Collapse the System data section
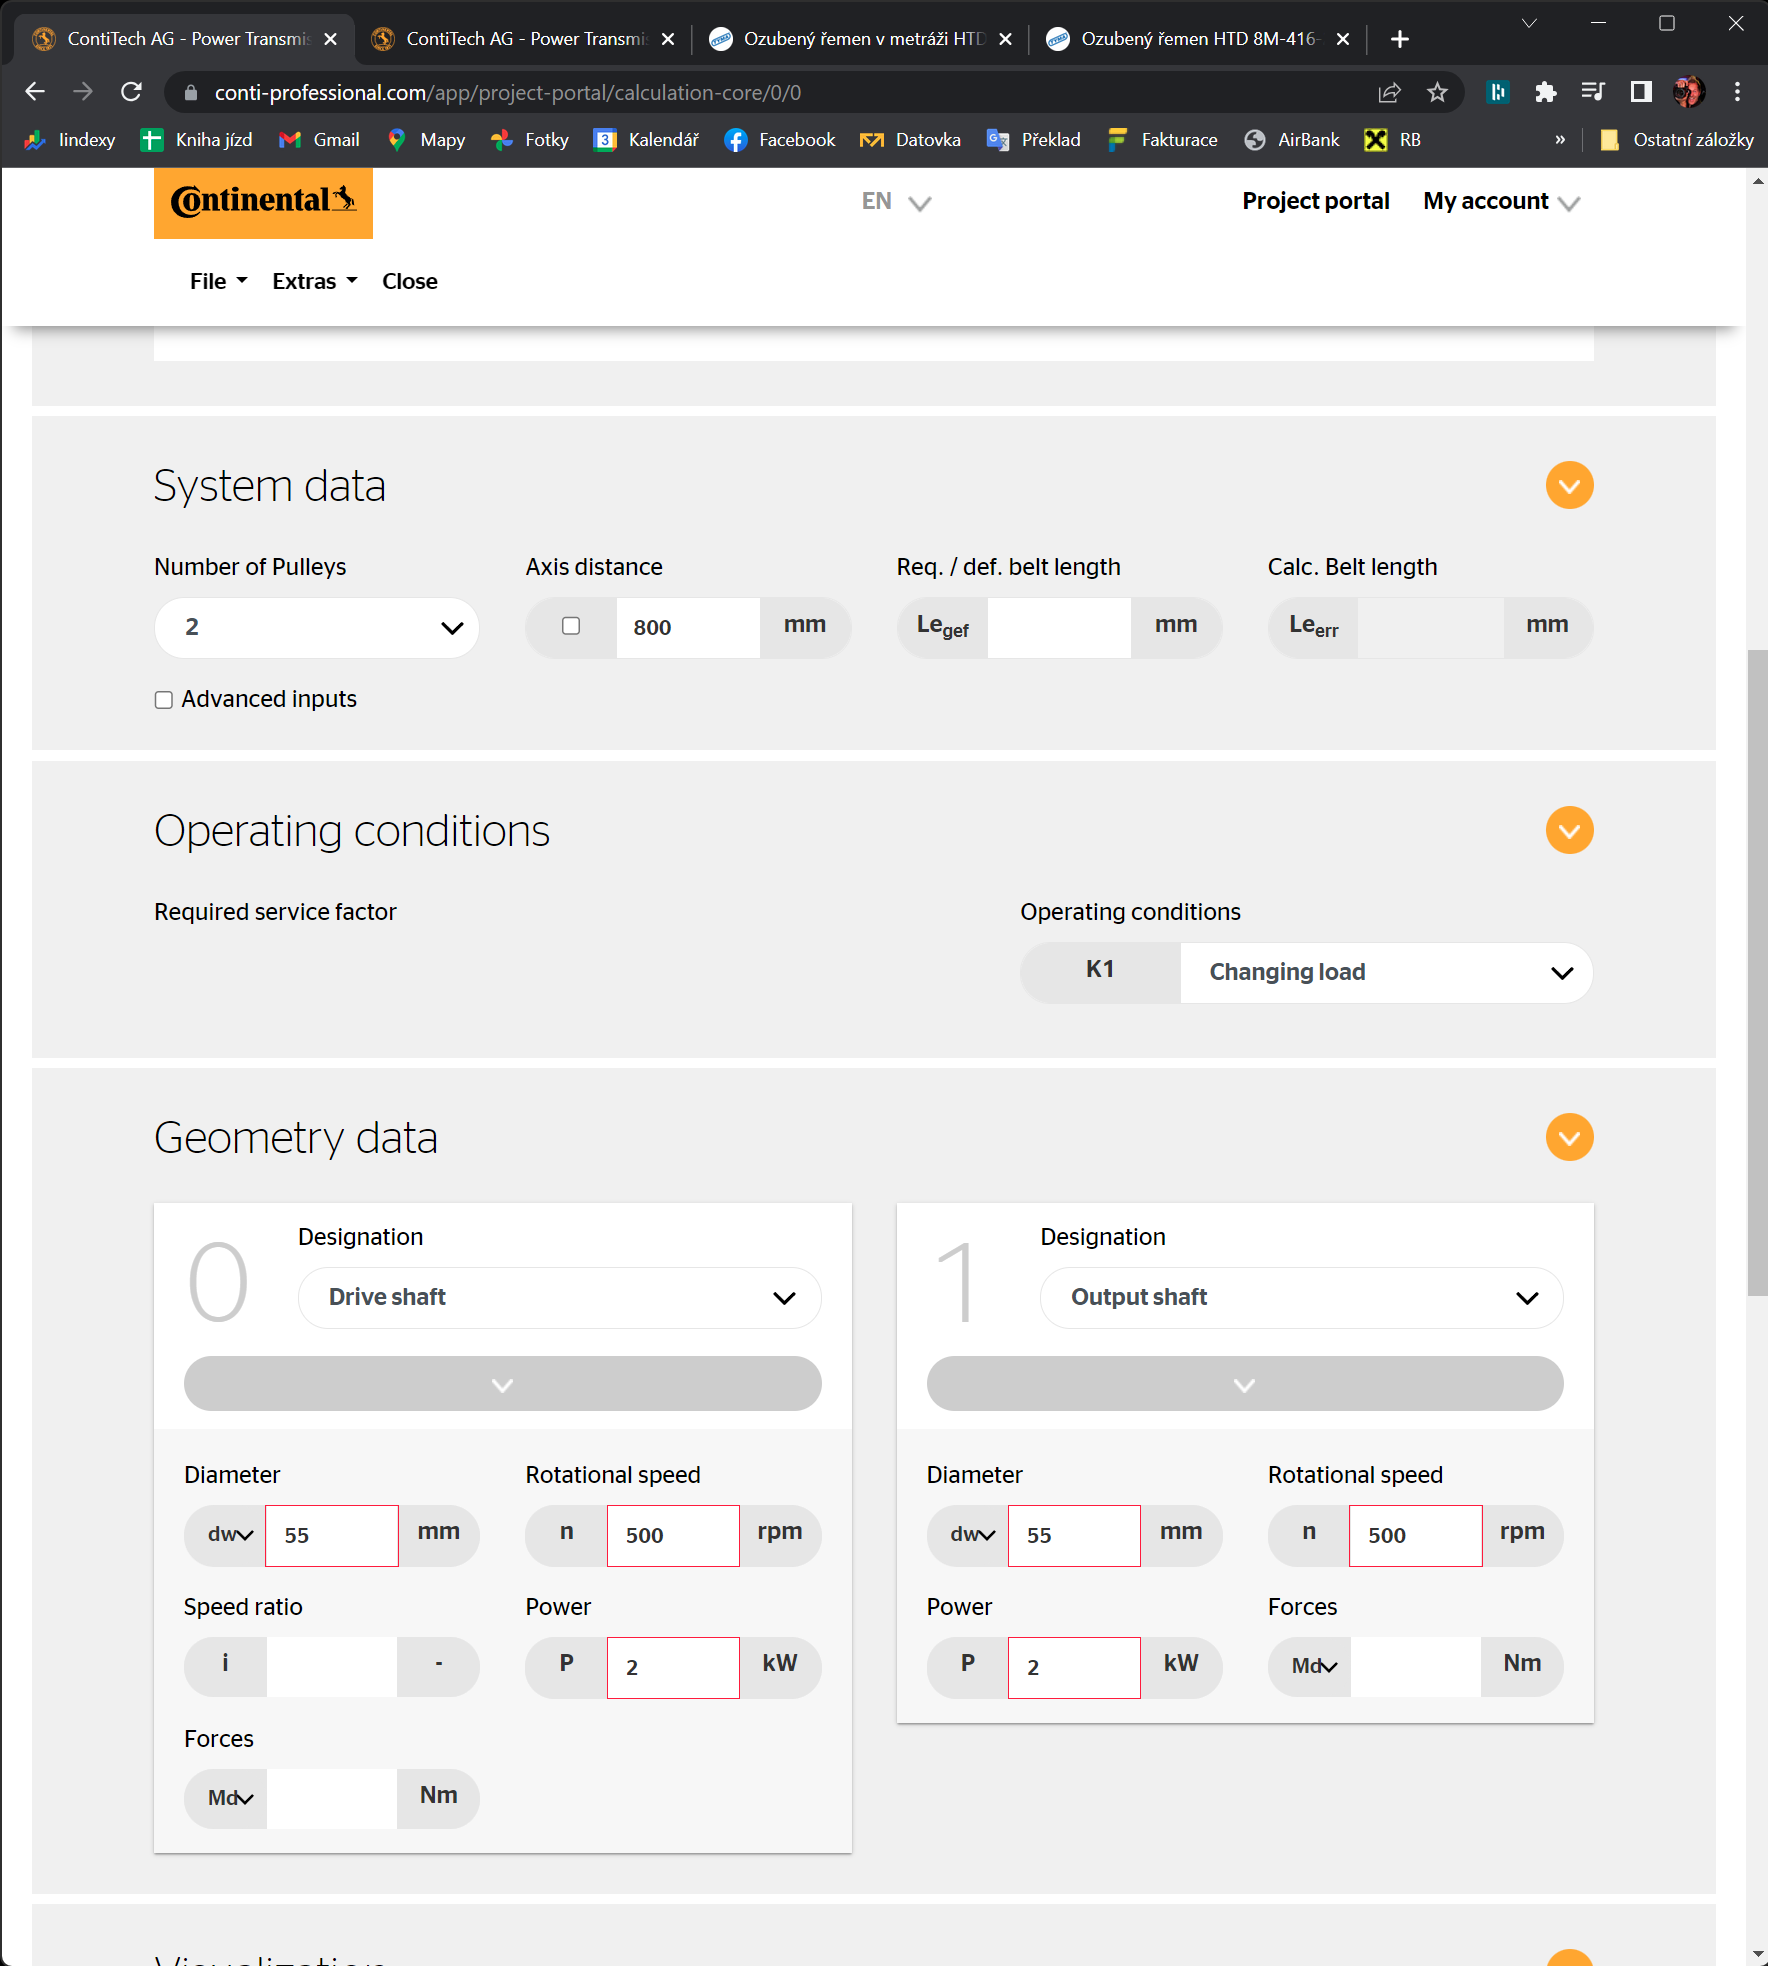Screen dimensions: 1768x1966 point(1569,486)
